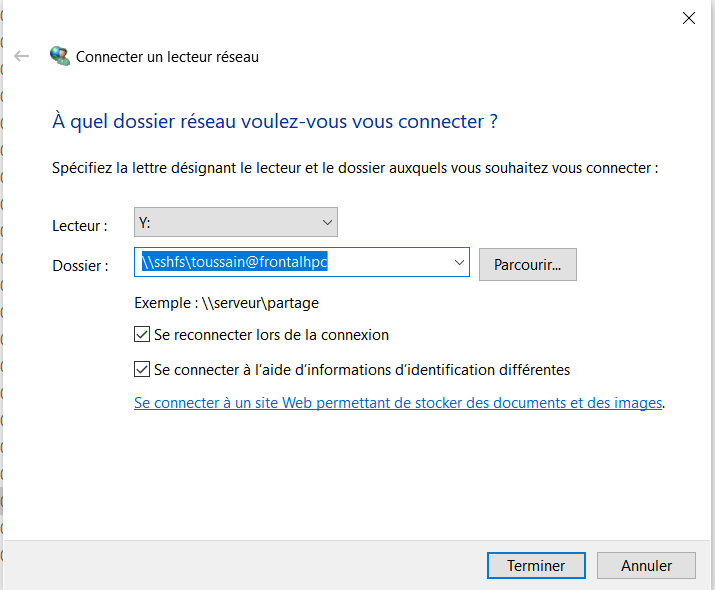Screen dimensions: 715x590
Task: Click the 'Connecter un lecteur réseau' title text
Action: [167, 57]
